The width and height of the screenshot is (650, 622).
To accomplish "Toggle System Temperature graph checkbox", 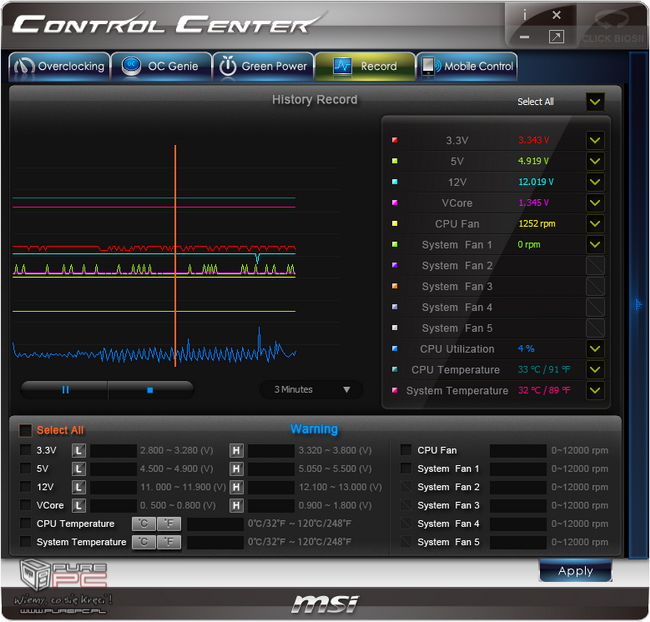I will click(x=595, y=390).
